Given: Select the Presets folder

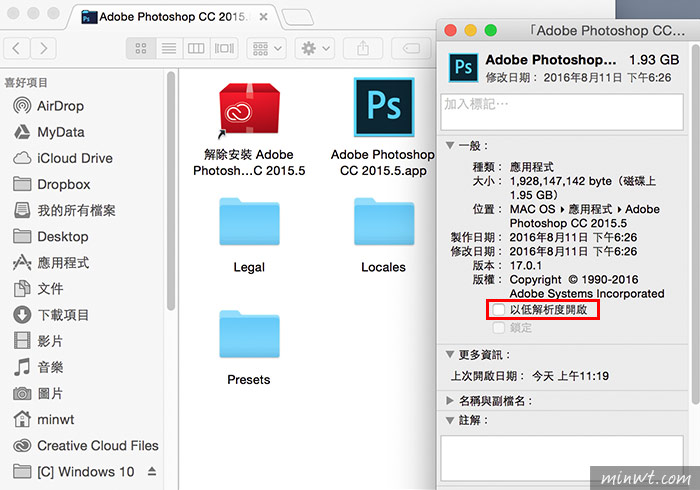Looking at the screenshot, I should tap(249, 334).
